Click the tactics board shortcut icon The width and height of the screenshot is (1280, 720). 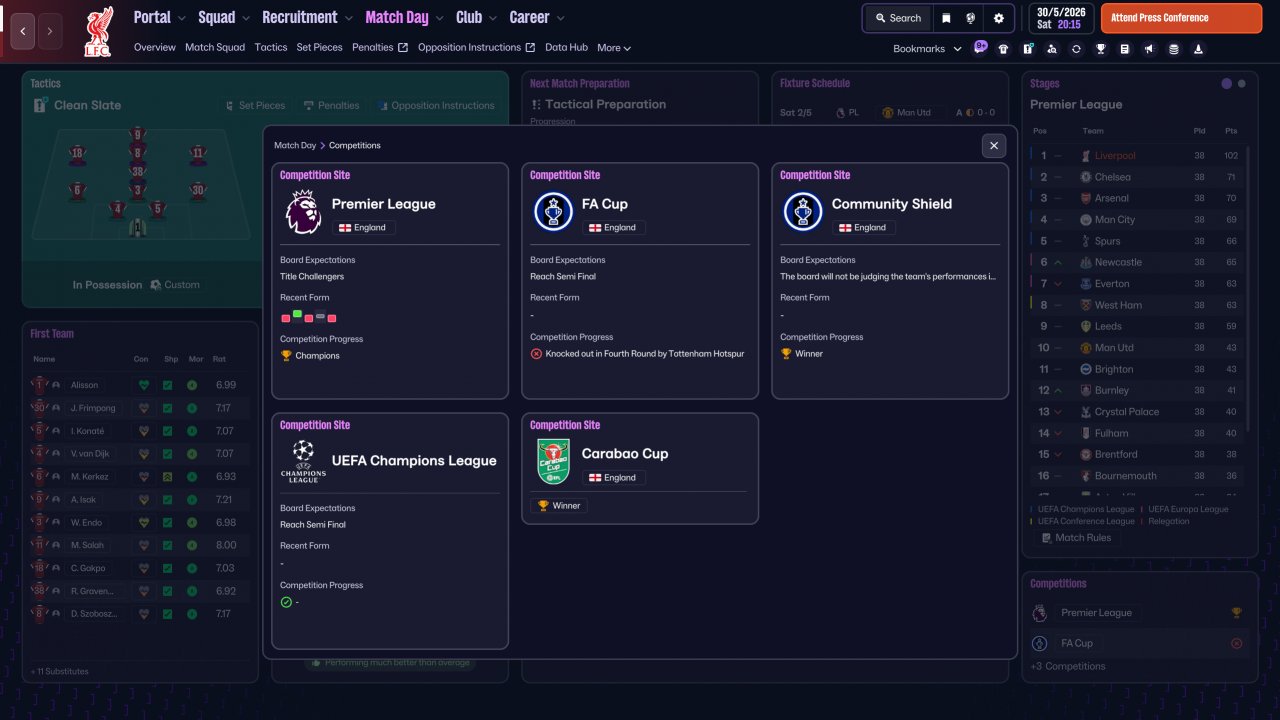coord(1028,49)
